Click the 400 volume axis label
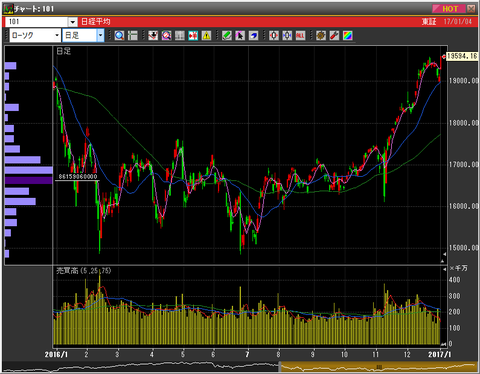 point(454,280)
